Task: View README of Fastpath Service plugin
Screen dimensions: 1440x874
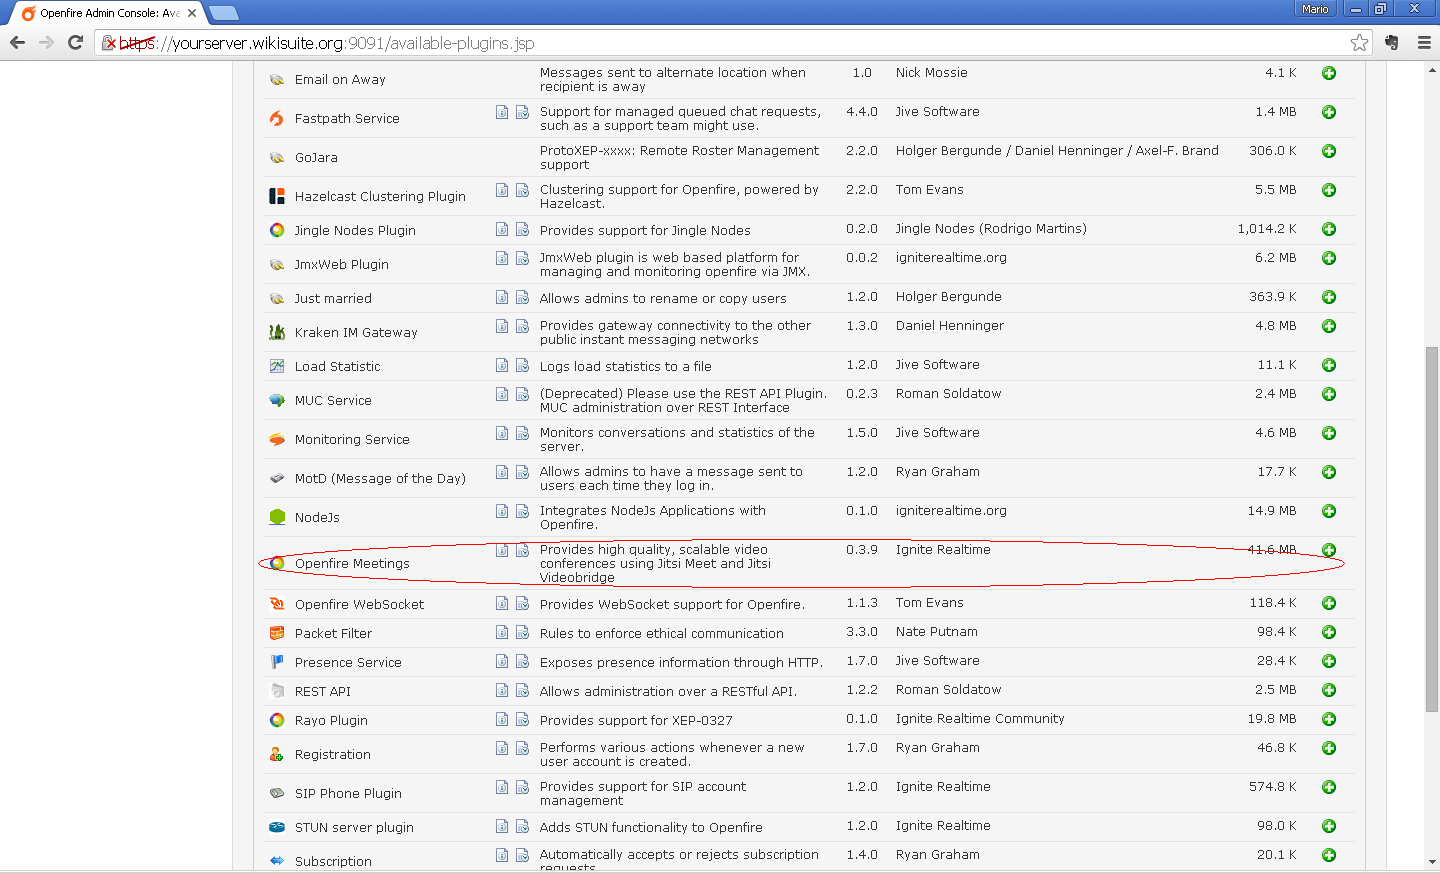Action: point(502,112)
